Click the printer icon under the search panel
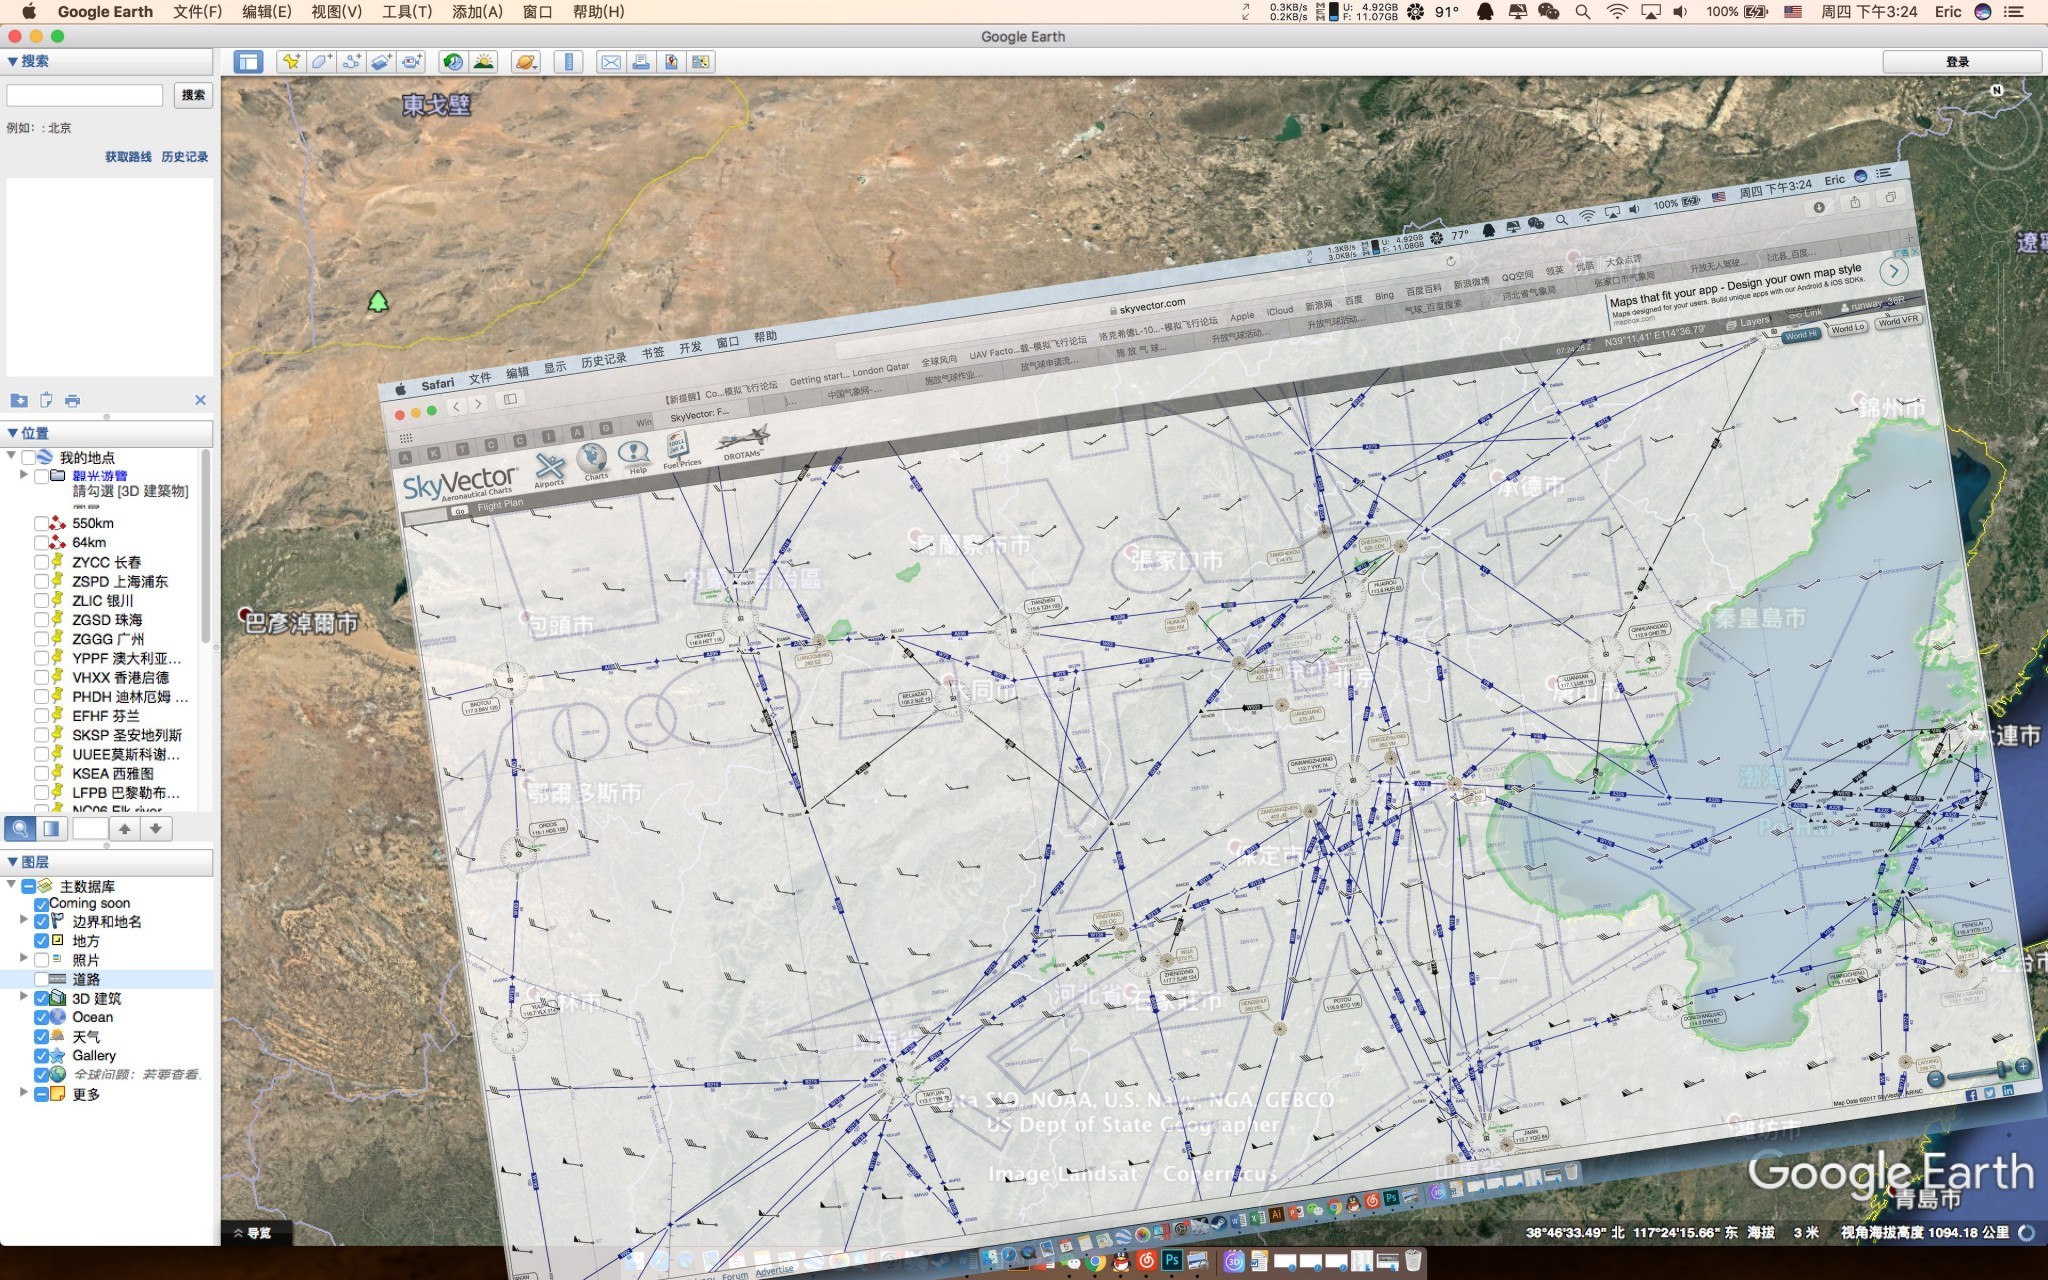This screenshot has height=1280, width=2048. coord(72,400)
